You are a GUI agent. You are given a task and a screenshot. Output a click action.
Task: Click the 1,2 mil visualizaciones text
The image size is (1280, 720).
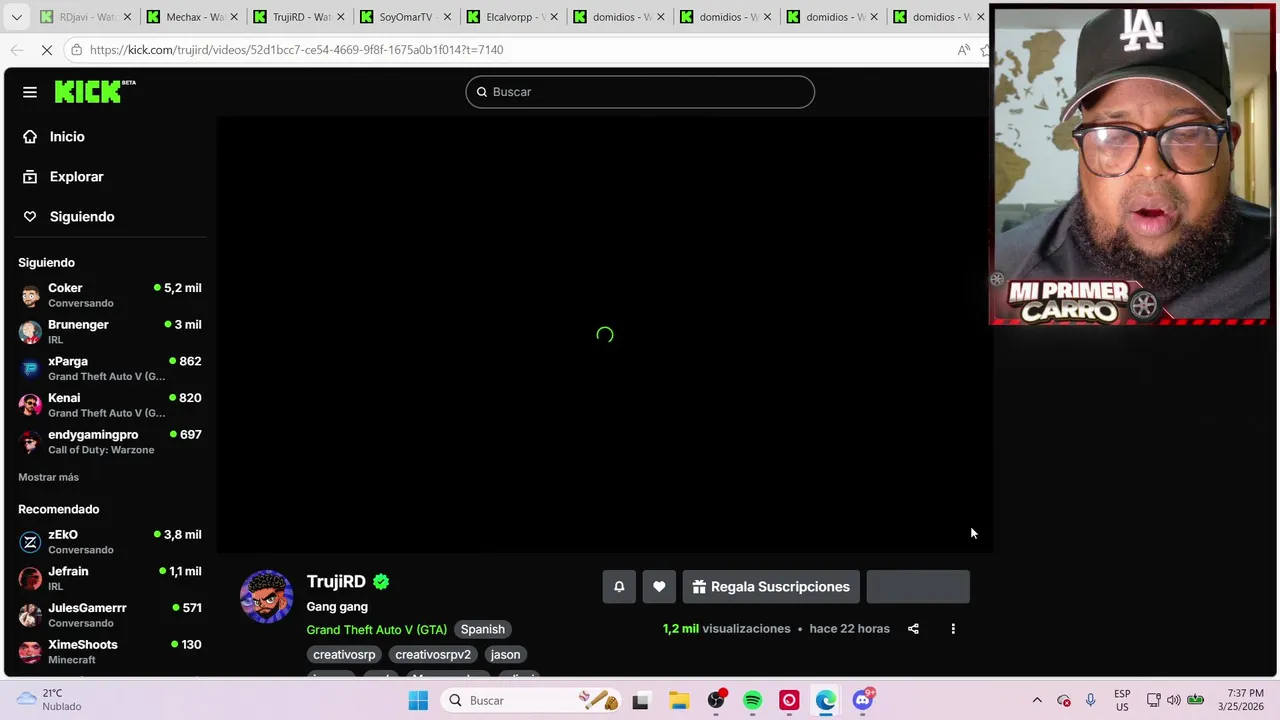pyautogui.click(x=727, y=629)
